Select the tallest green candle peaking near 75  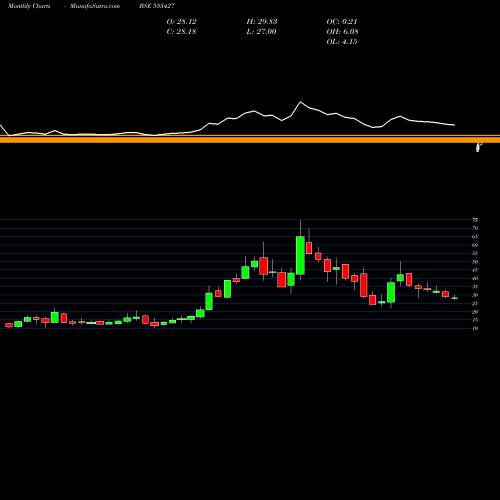tap(300, 255)
